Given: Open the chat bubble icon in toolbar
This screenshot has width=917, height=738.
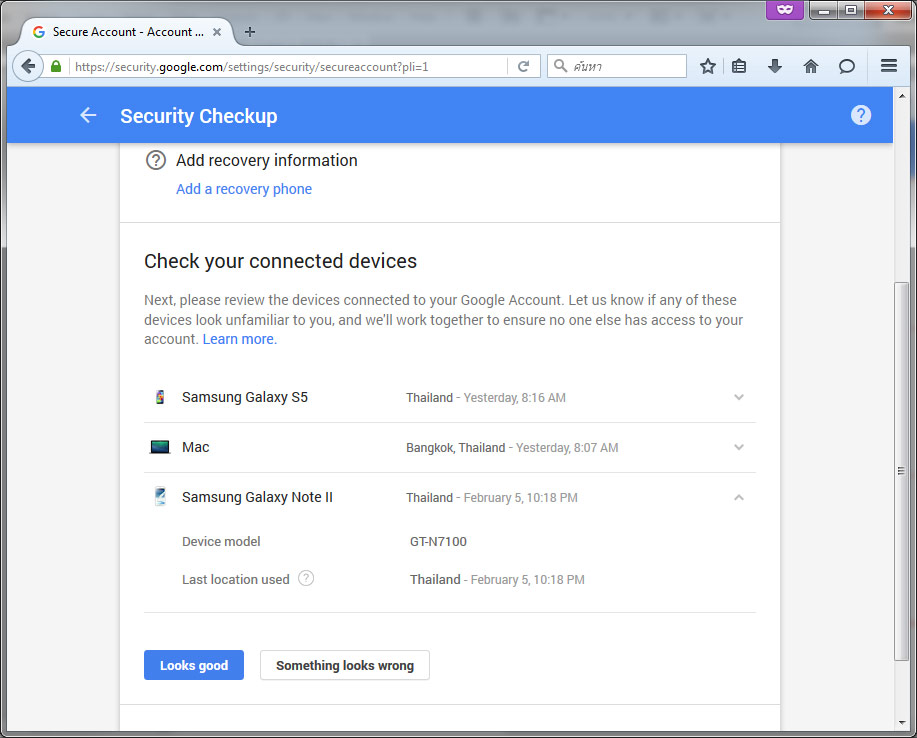Looking at the screenshot, I should 846,66.
